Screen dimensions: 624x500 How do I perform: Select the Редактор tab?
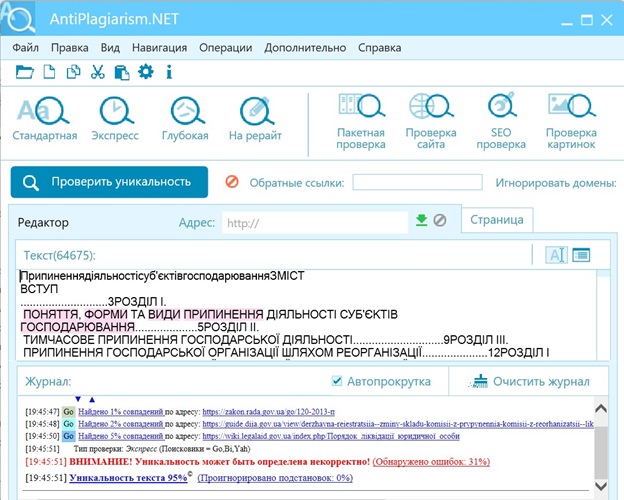[x=43, y=223]
